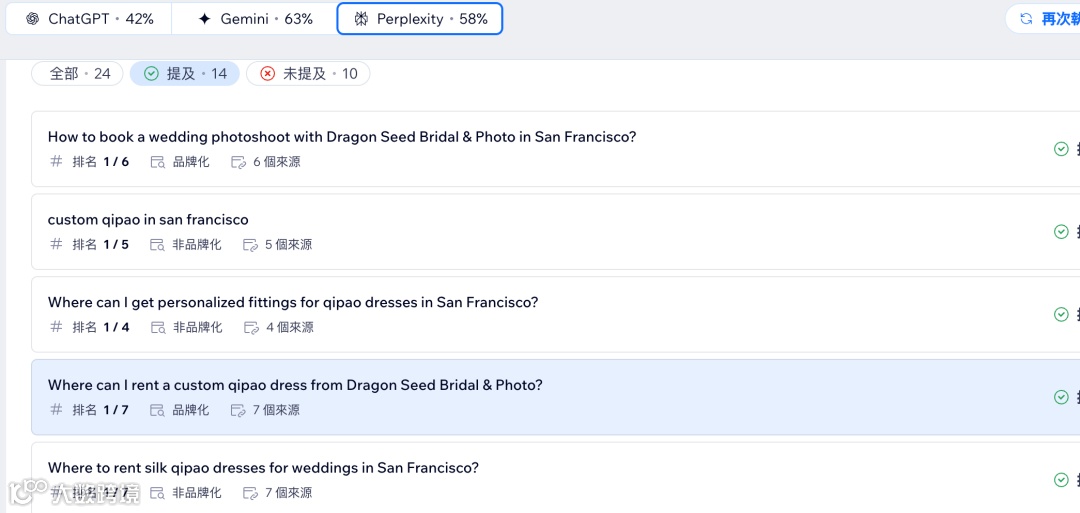This screenshot has width=1080, height=513.
Task: Toggle the 提及 14 filter chip
Action: pos(185,73)
